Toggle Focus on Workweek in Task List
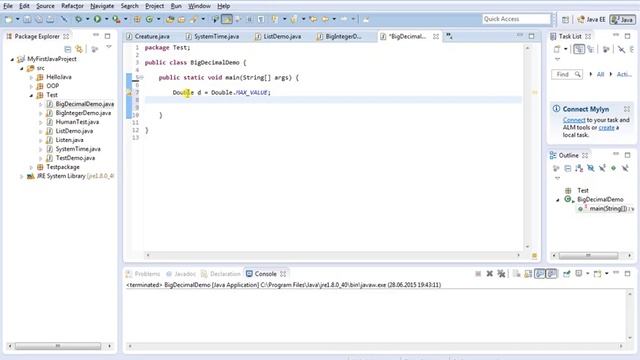Image resolution: width=640 pixels, height=360 pixels. click(x=606, y=49)
